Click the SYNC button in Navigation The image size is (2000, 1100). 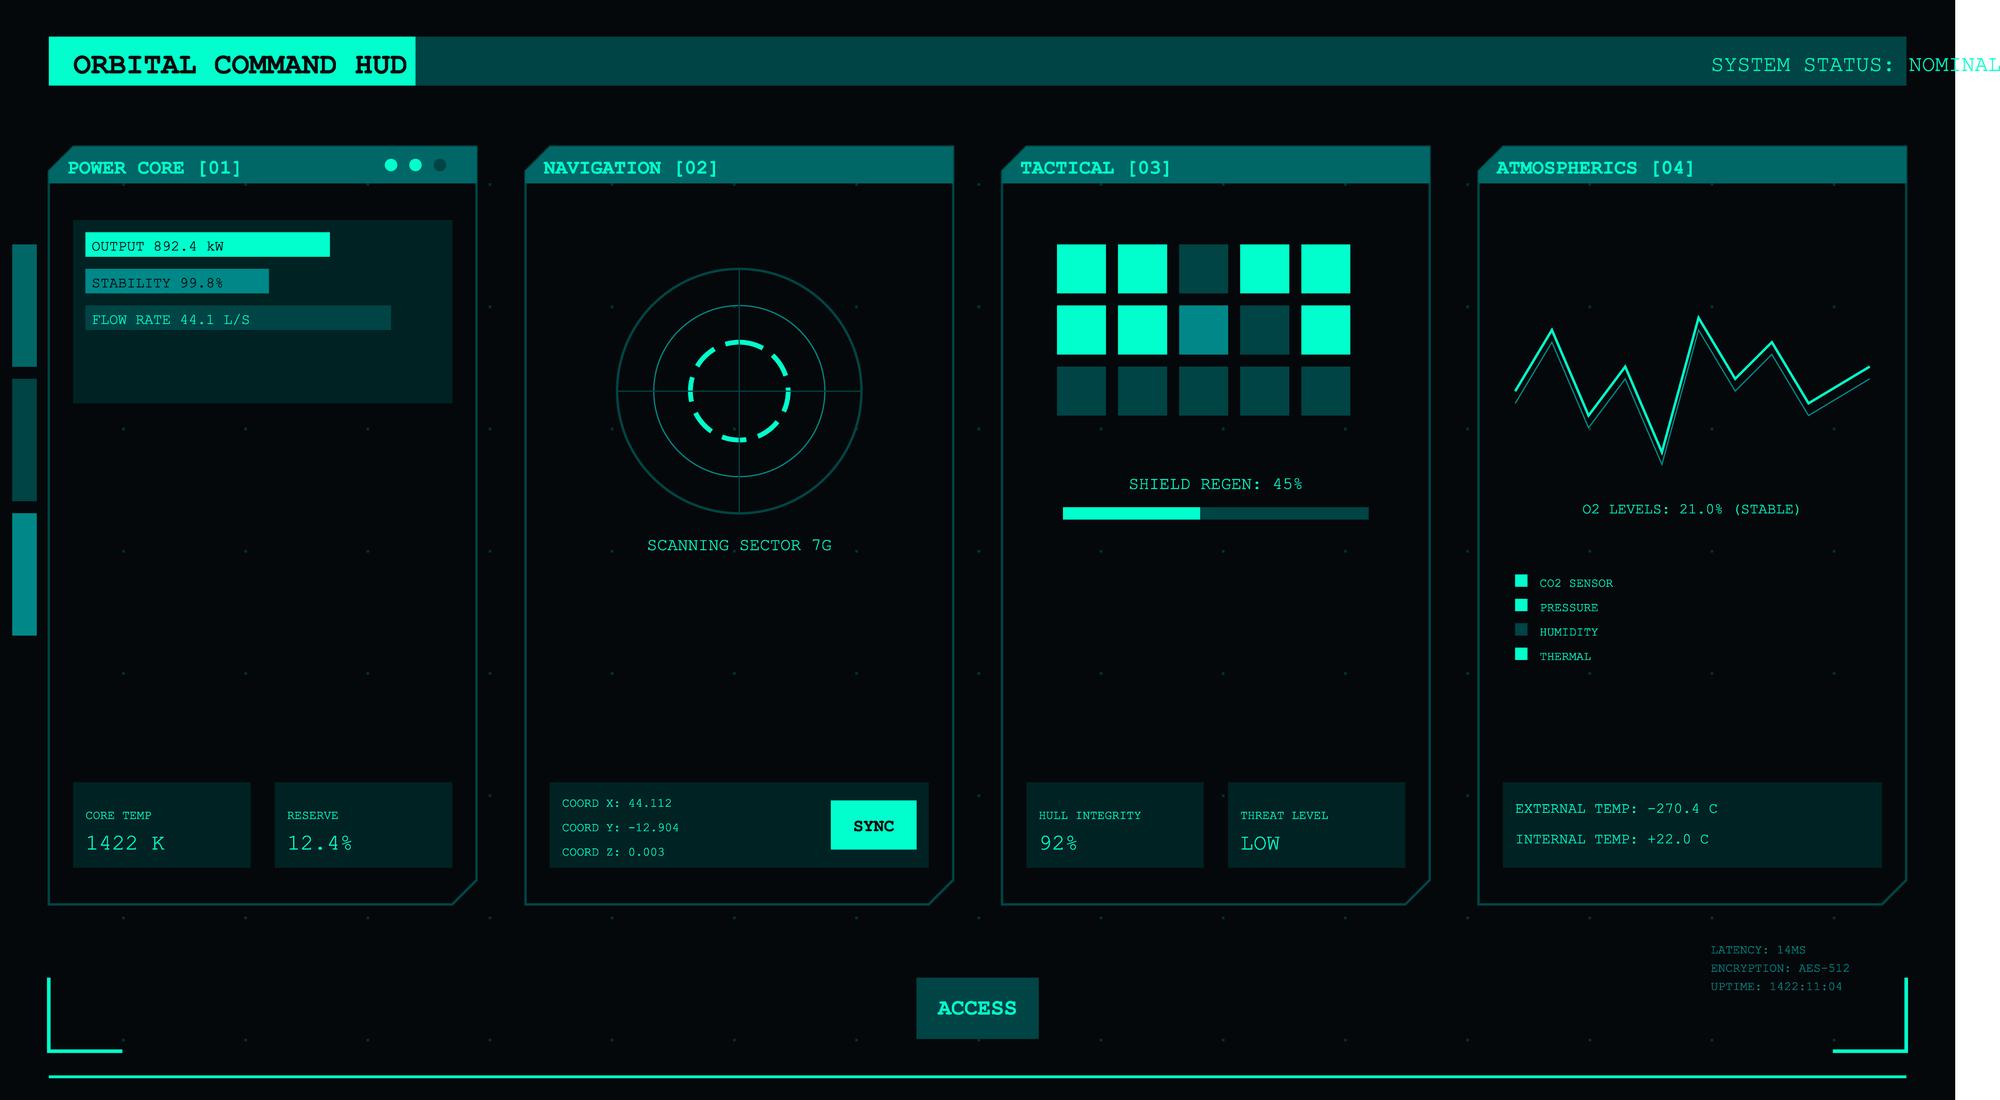click(x=873, y=825)
